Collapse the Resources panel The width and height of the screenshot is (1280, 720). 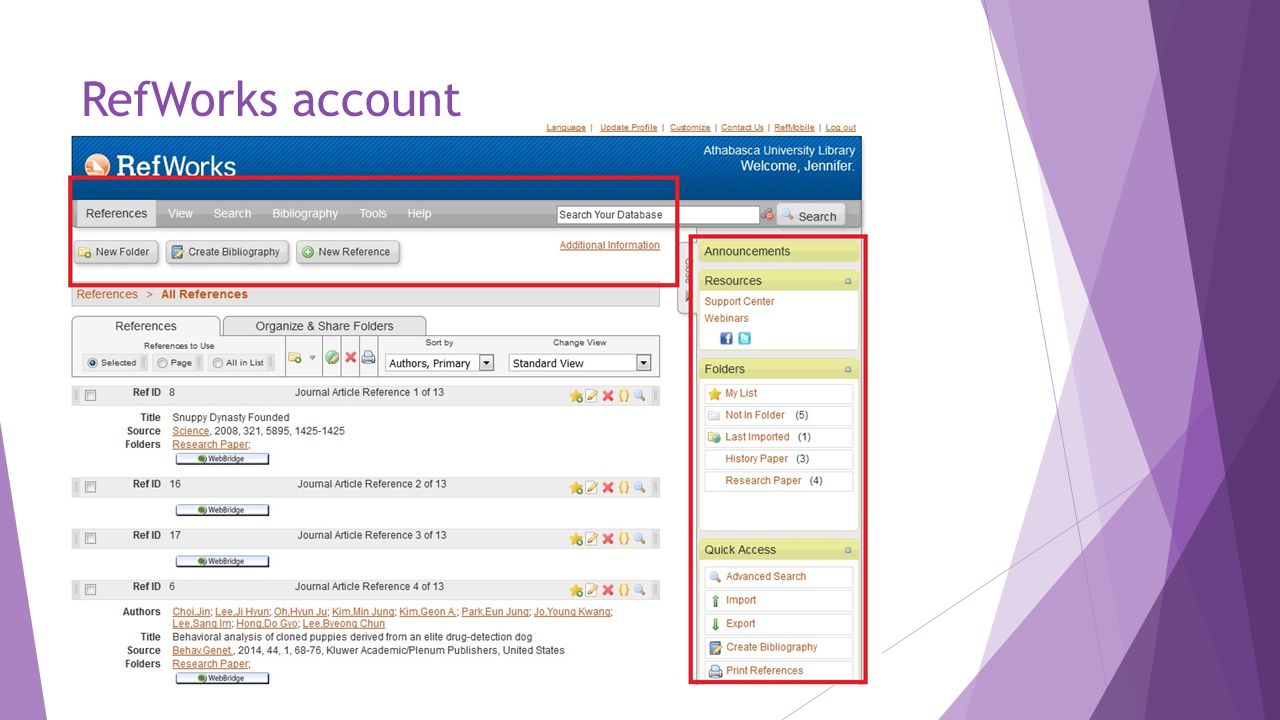(x=848, y=281)
